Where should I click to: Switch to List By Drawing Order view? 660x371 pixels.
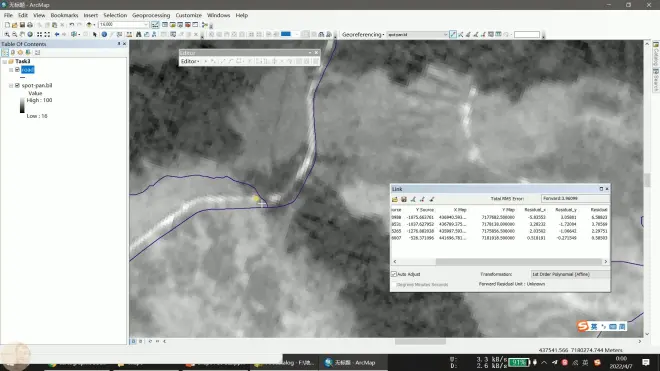click(5, 53)
